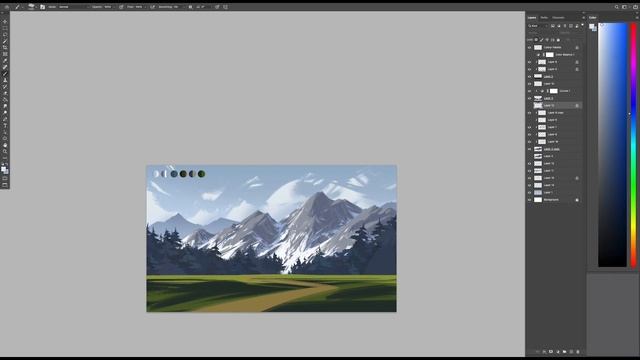Toggle visibility of the Curves 1 layer
640x360 pixels.
[529, 91]
